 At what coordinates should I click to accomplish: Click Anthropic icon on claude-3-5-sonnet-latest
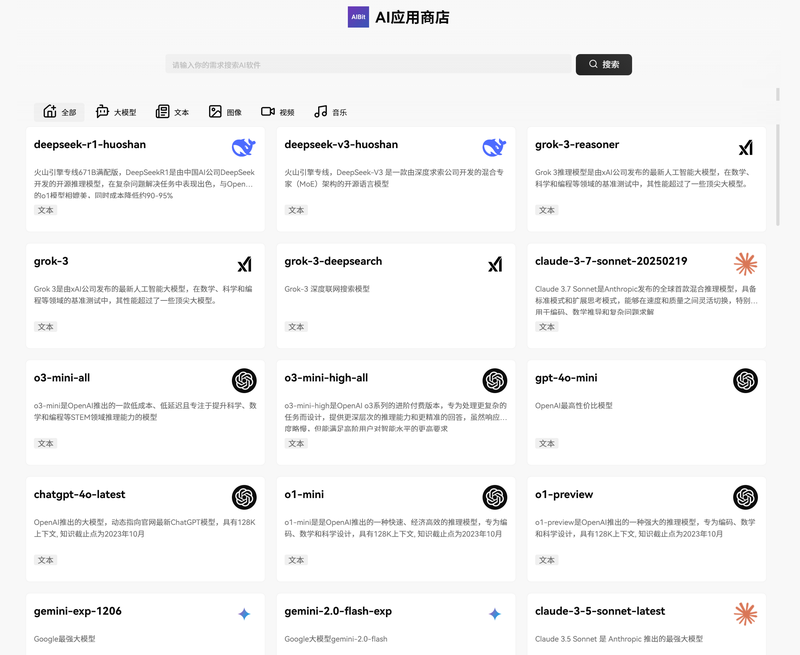[745, 614]
